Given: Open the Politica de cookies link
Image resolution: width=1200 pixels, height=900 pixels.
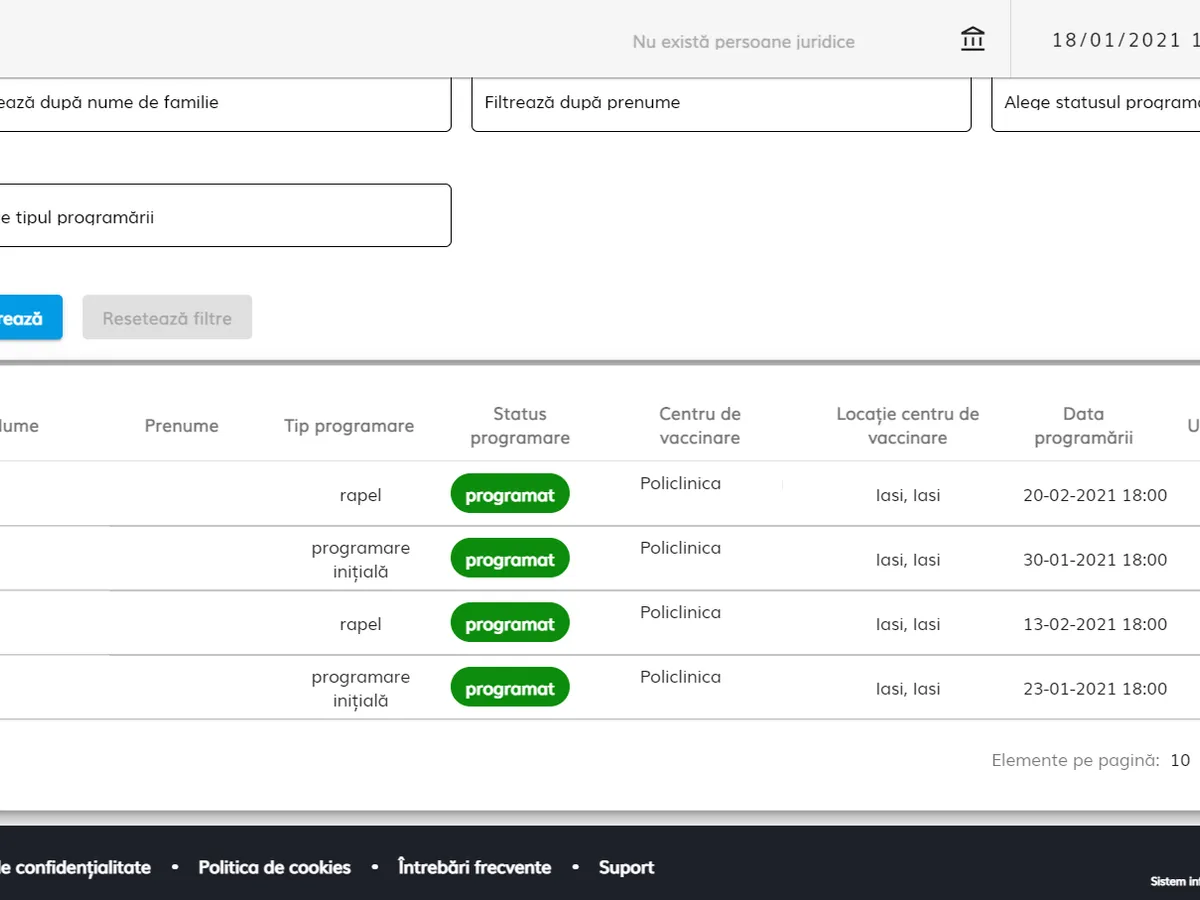Looking at the screenshot, I should click(274, 867).
